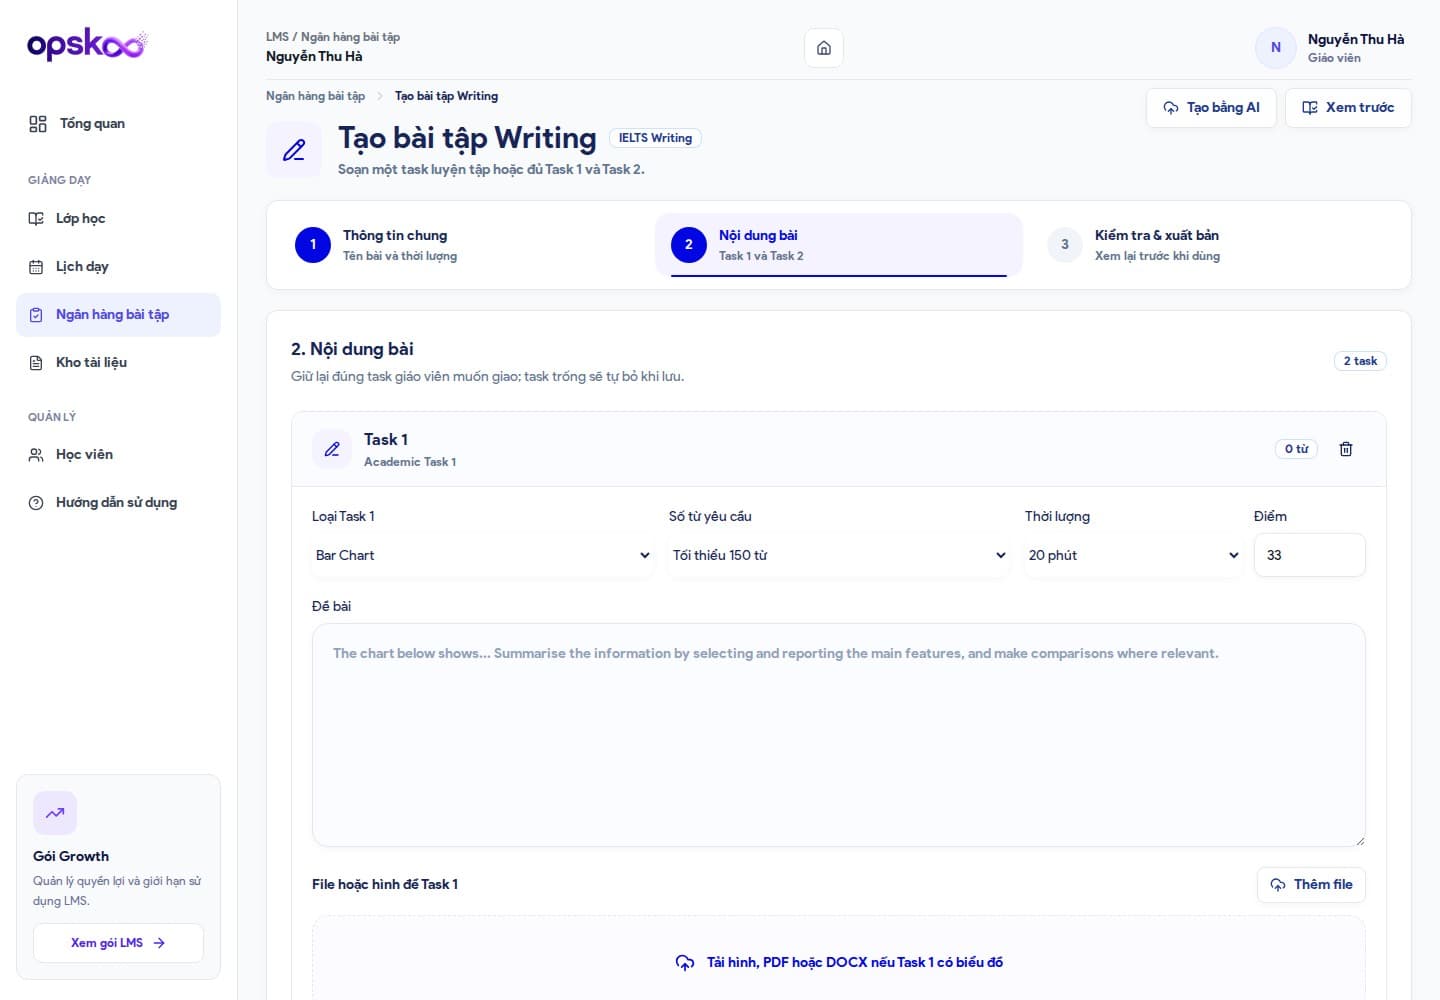Click the Task 1 pencil icon
Viewport: 1440px width, 1000px height.
(x=332, y=450)
